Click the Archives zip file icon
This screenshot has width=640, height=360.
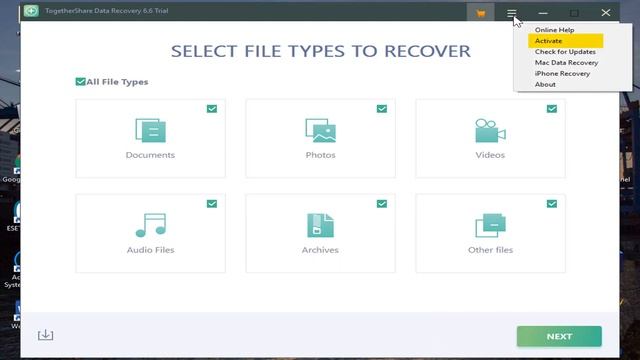(320, 225)
